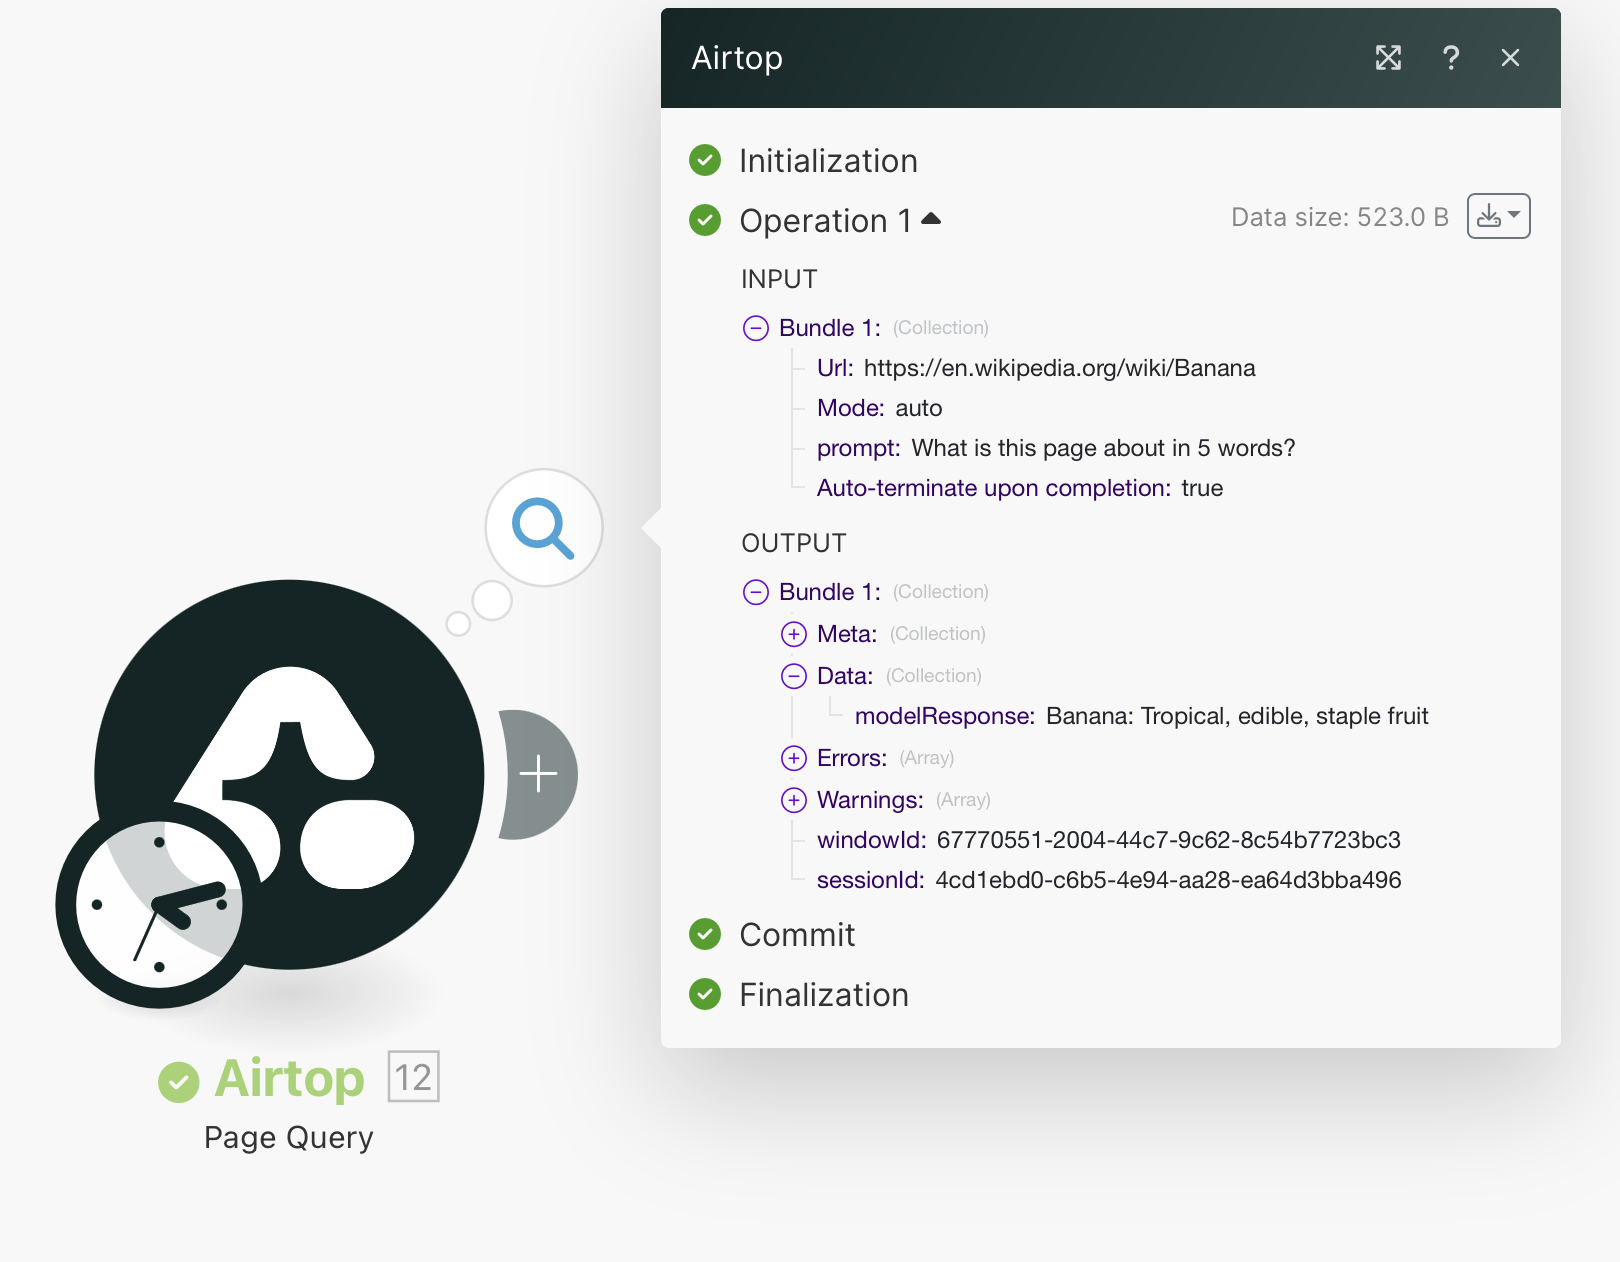Viewport: 1620px width, 1262px height.
Task: Click the Commit stage checkmark
Action: pos(705,935)
